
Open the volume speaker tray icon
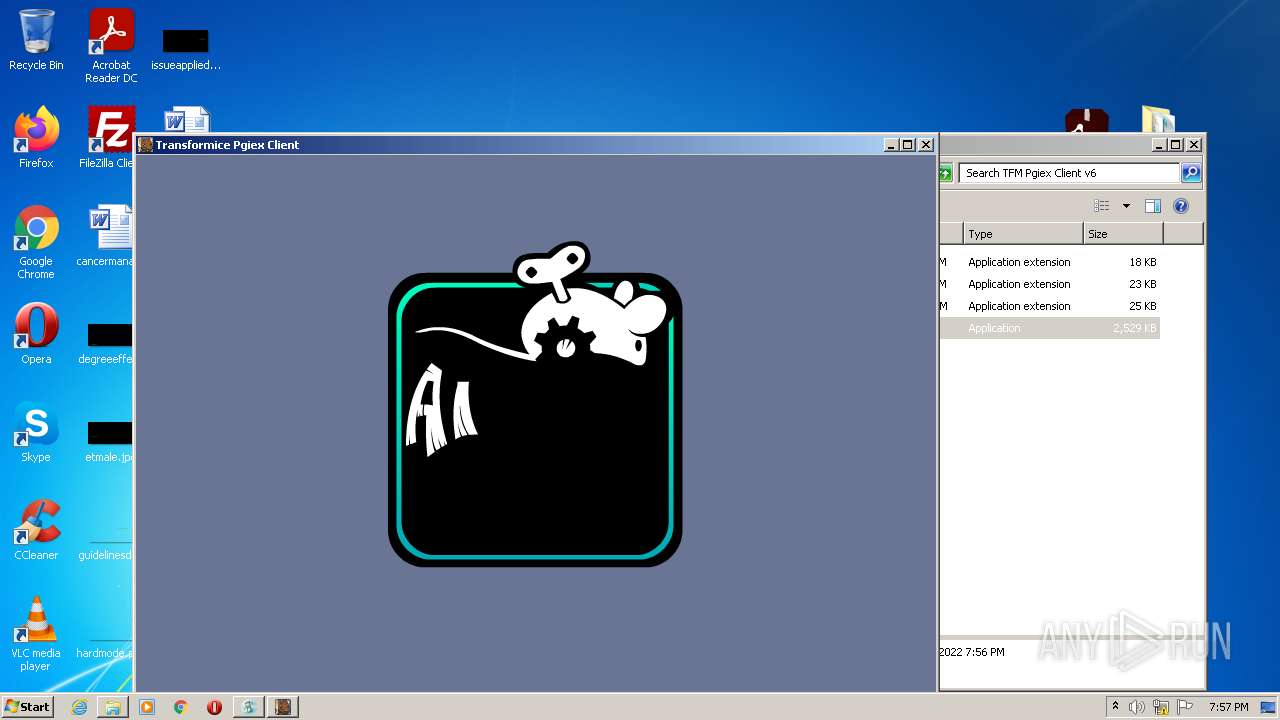click(x=1137, y=707)
